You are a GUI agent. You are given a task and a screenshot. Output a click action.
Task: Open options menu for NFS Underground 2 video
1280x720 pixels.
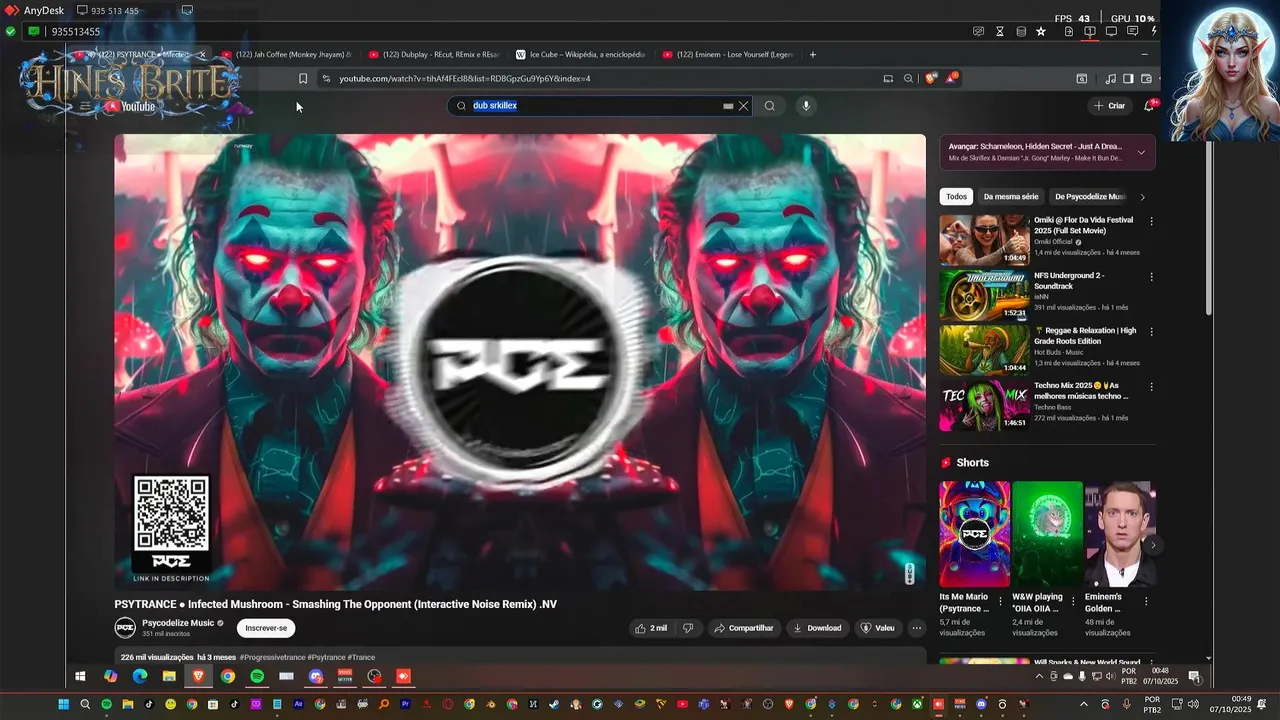pos(1151,276)
